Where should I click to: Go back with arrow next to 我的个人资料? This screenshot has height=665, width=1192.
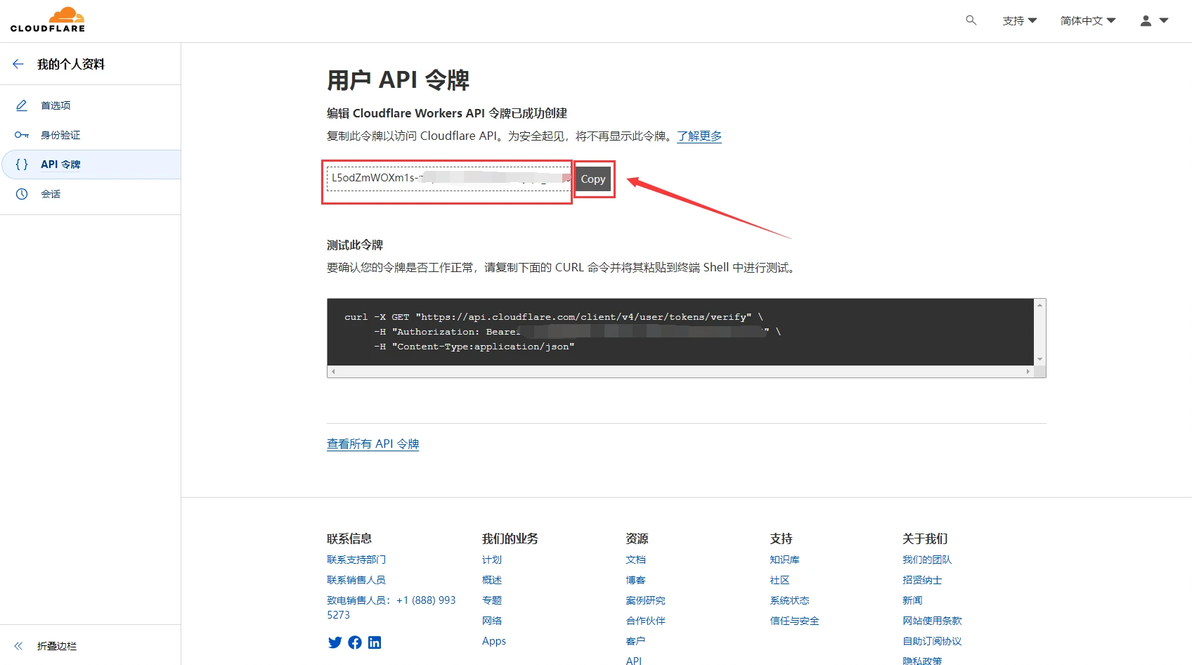pos(18,64)
